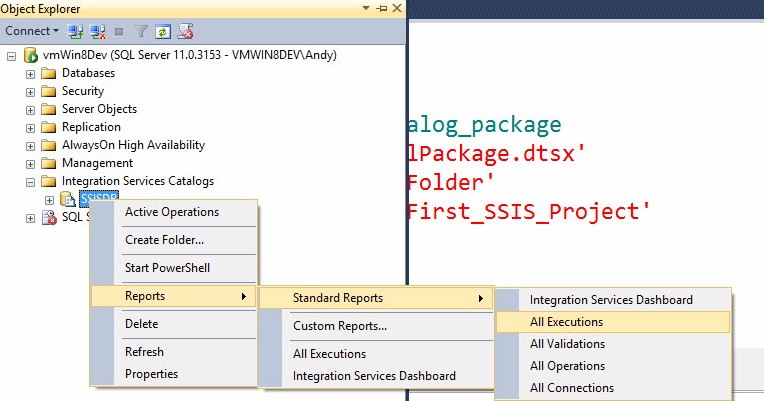
Task: Expand the SQL Server Agent node
Action: coord(30,218)
